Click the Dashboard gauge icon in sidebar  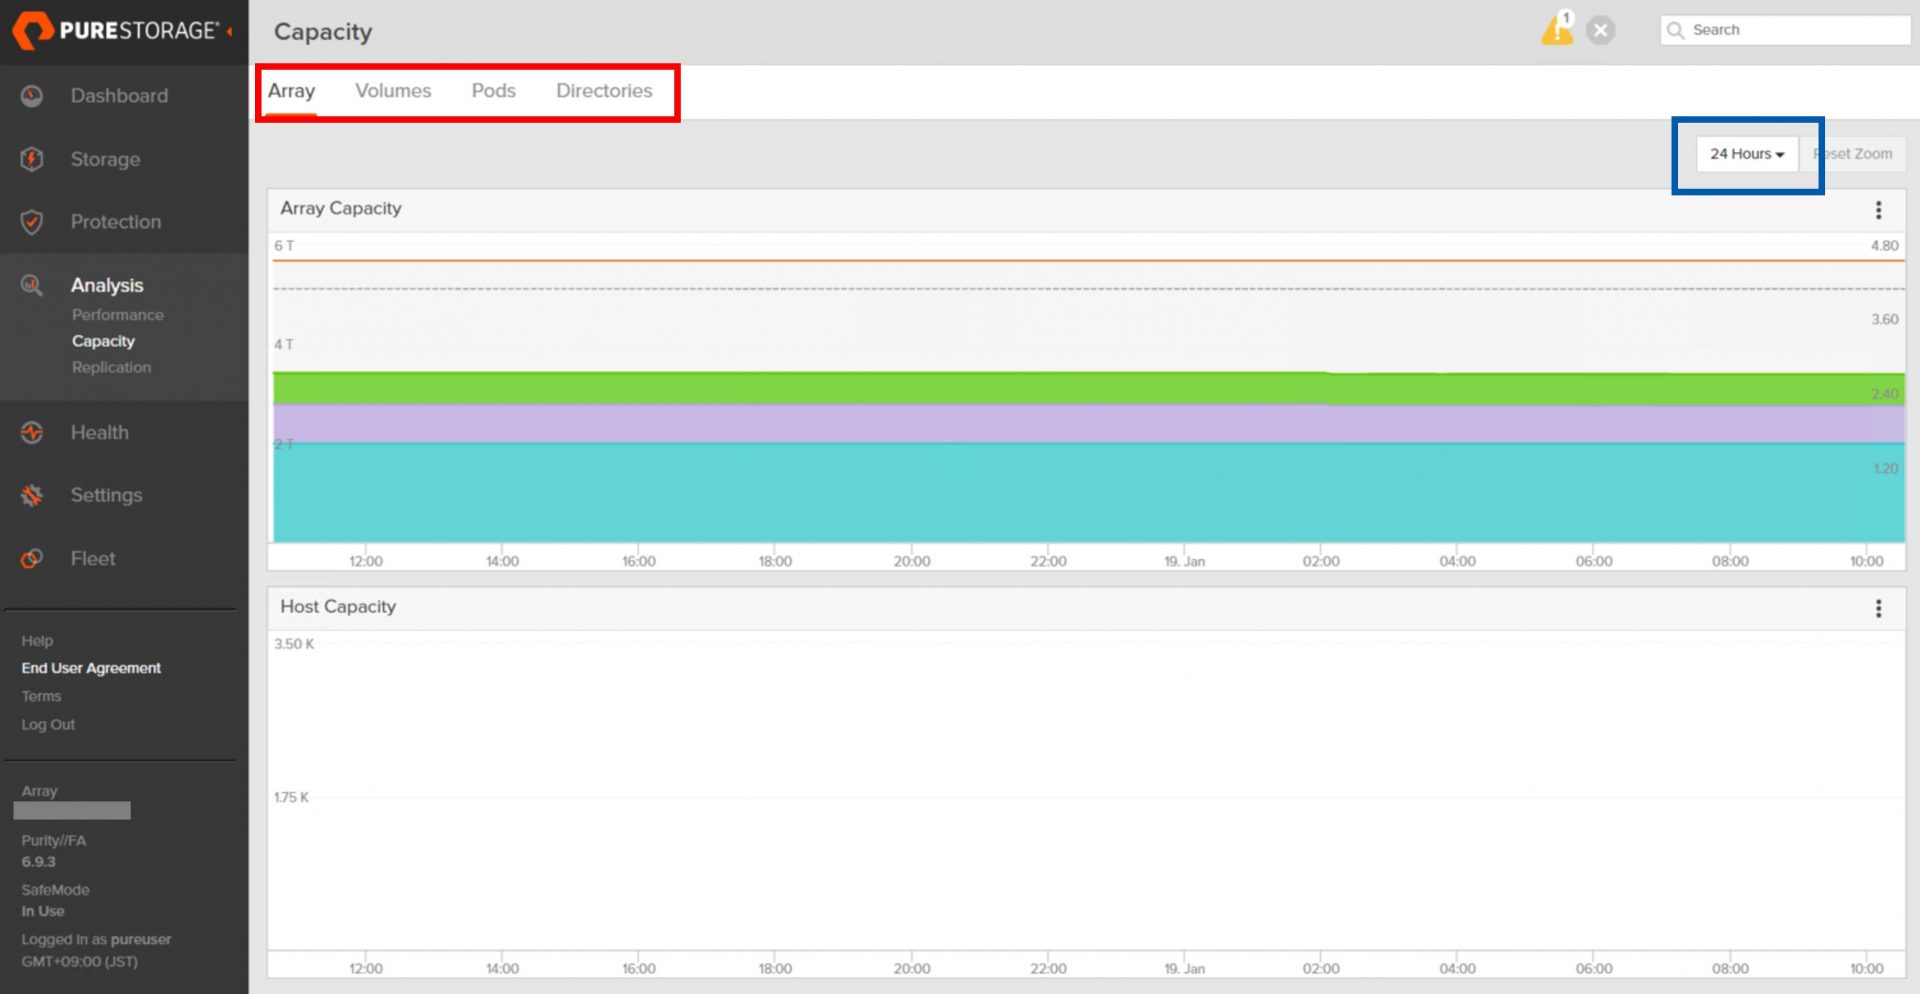tap(32, 96)
